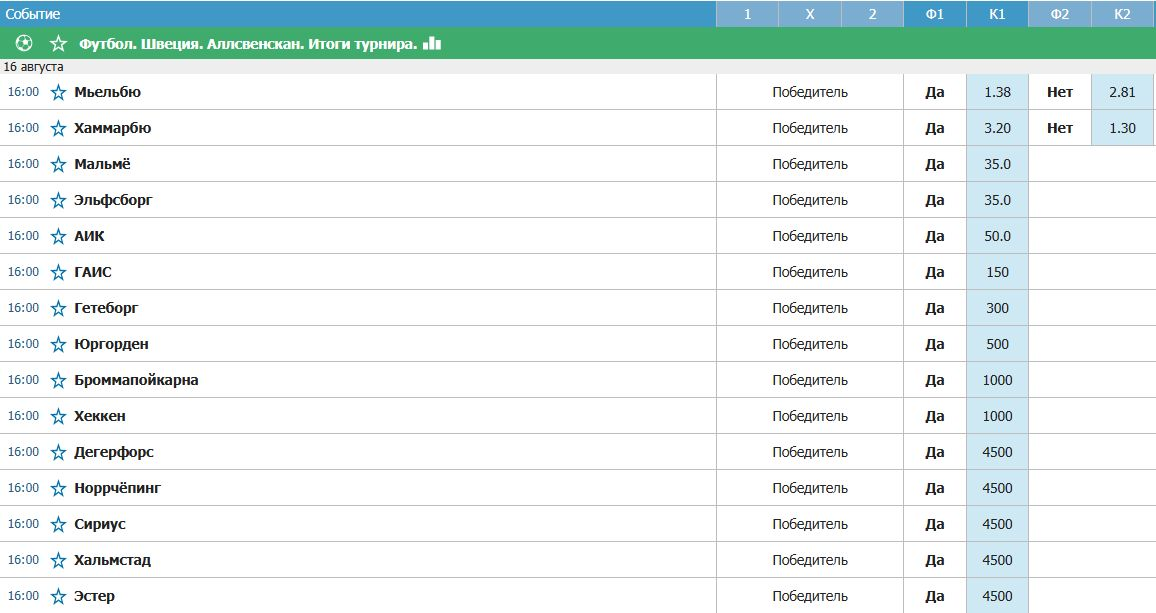The image size is (1156, 613).
Task: Pick 2.81 odds for Мьельбю Нет
Action: 1123,92
